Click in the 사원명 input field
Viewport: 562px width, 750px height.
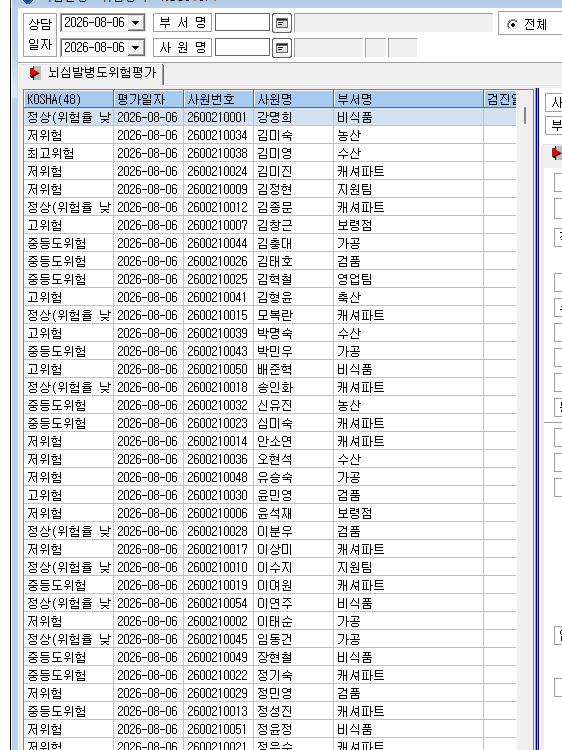pos(242,47)
